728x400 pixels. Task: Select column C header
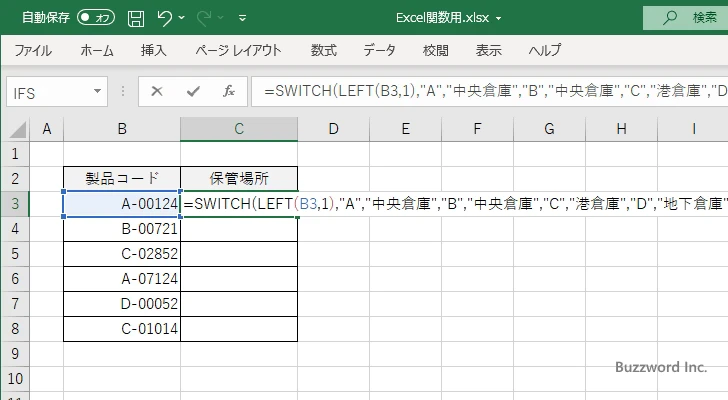[239, 129]
